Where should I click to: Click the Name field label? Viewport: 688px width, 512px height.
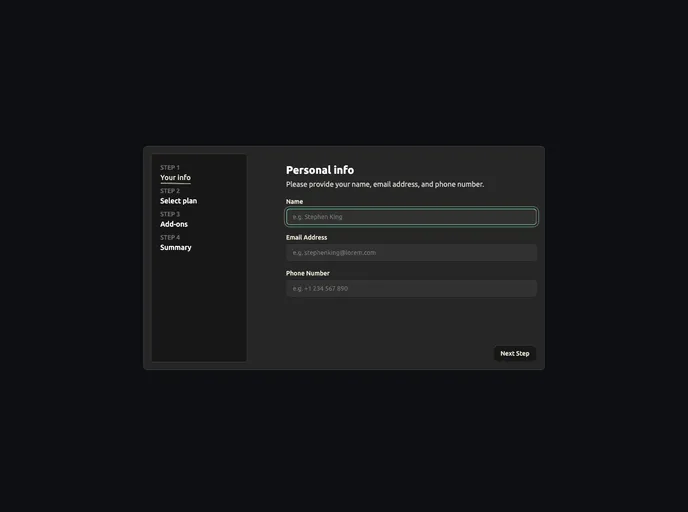pyautogui.click(x=294, y=202)
